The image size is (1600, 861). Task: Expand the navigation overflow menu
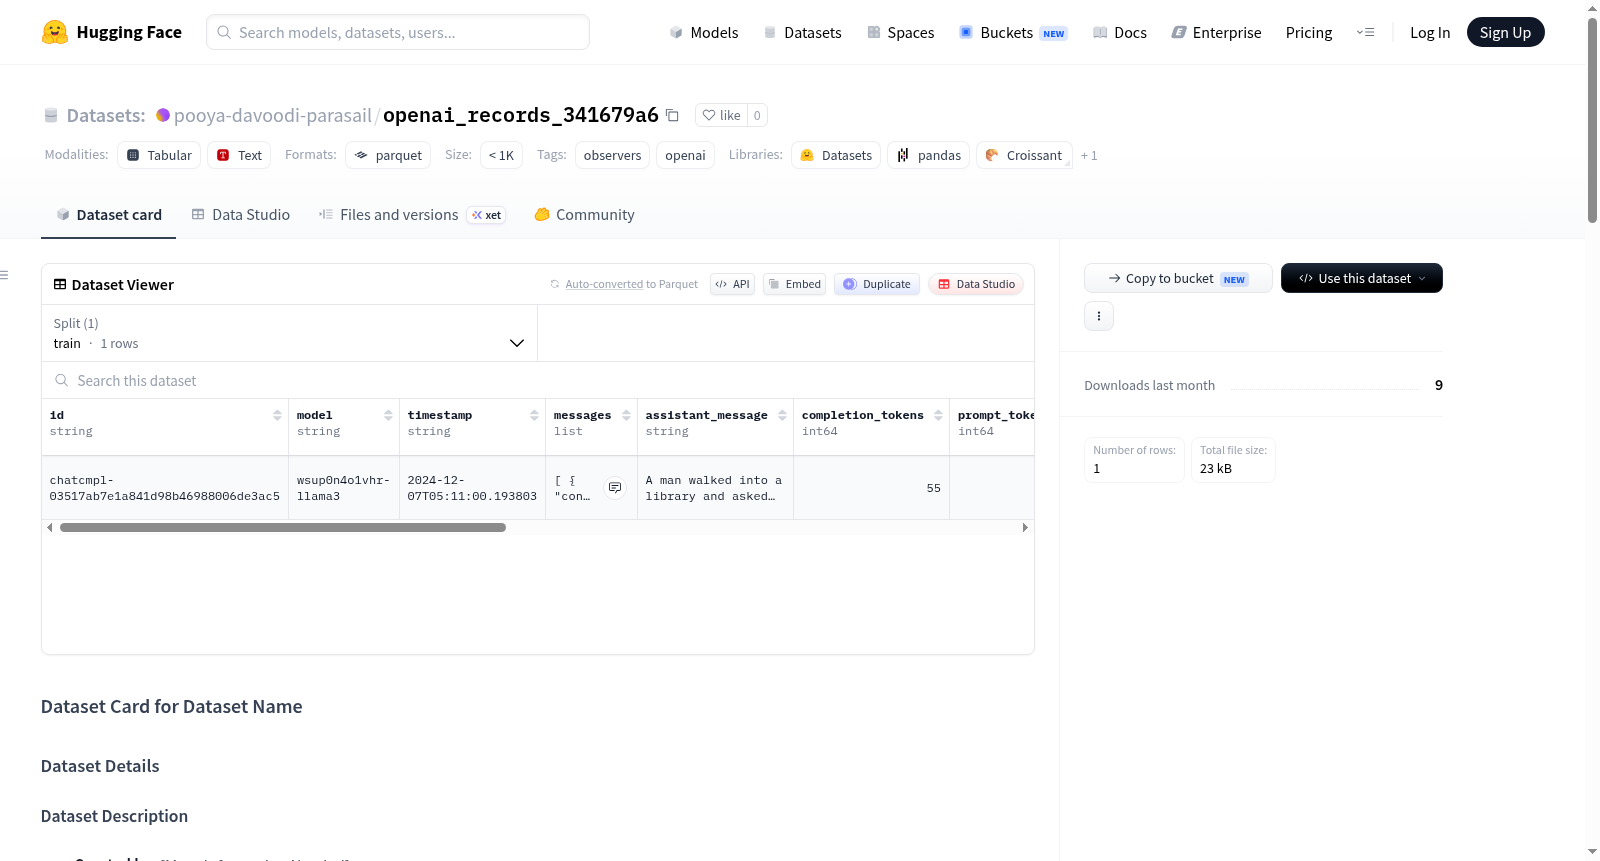coord(1365,32)
